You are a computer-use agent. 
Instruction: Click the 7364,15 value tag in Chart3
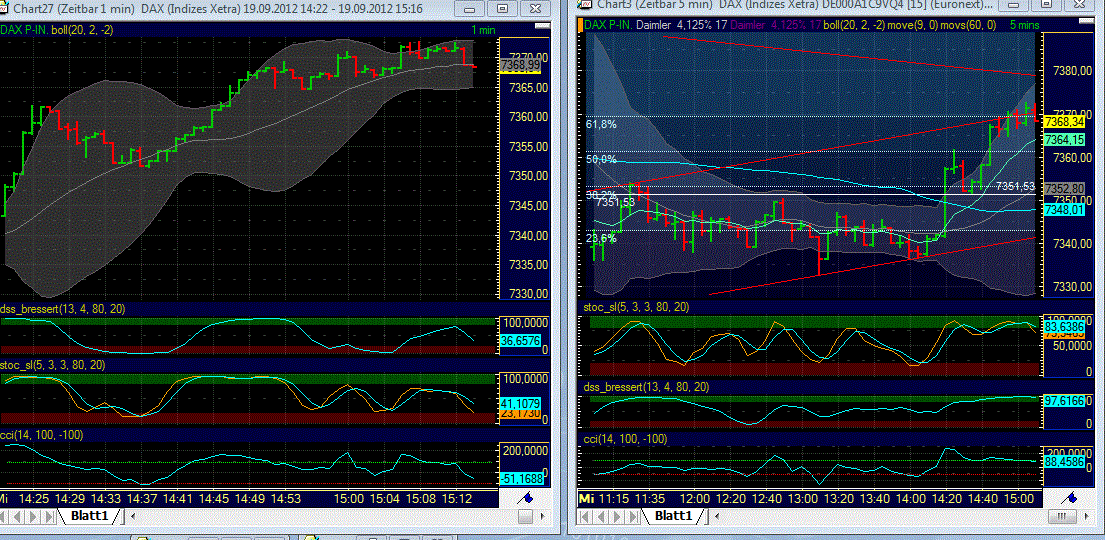click(1064, 140)
